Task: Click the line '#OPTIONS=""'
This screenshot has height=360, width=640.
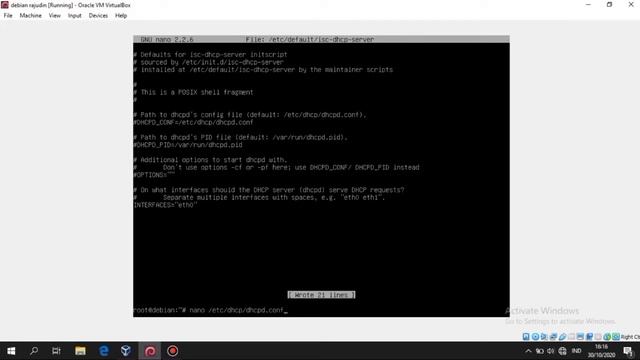Action: click(154, 175)
